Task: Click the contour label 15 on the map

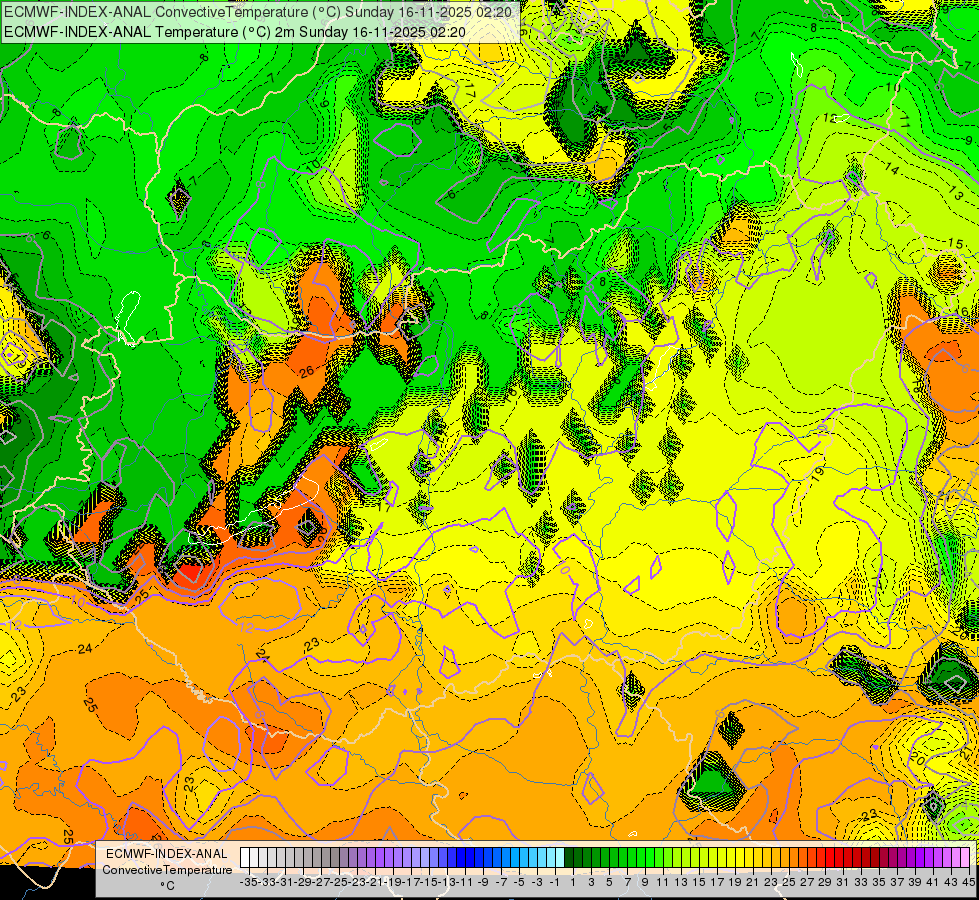Action: coord(955,243)
